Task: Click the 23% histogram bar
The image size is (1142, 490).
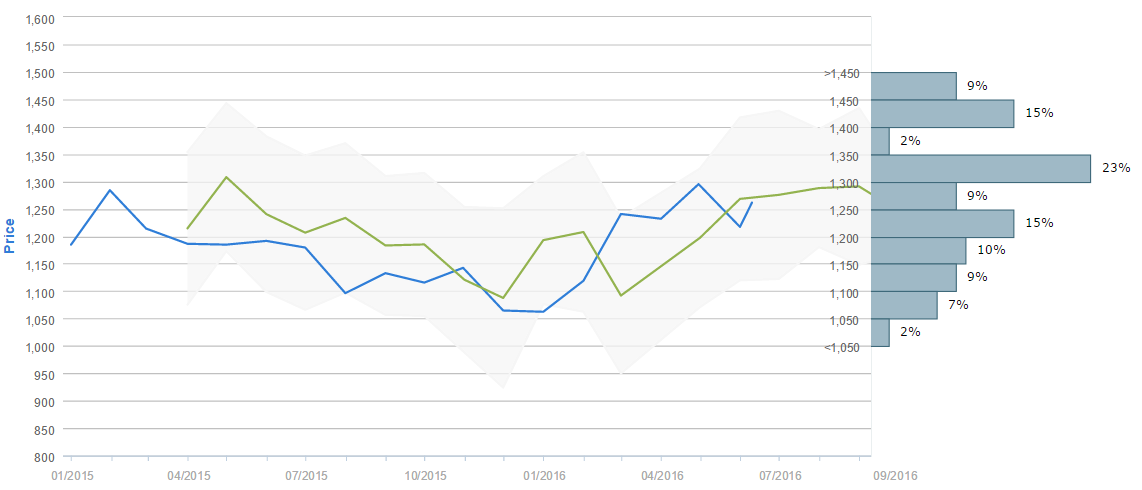Action: tap(980, 168)
